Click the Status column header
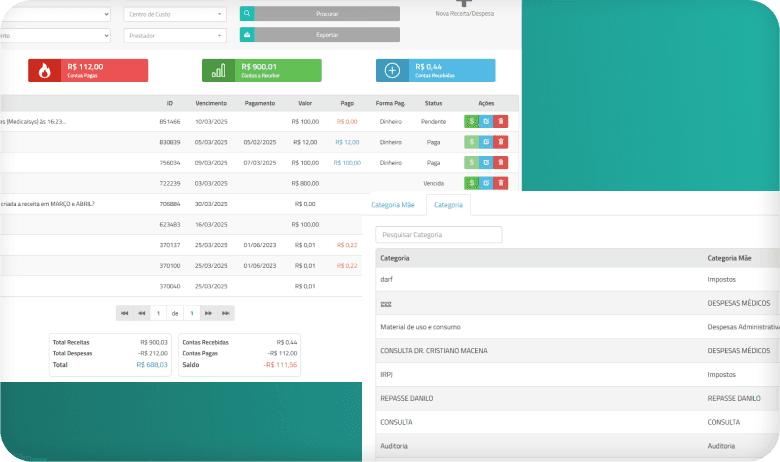The height and width of the screenshot is (462, 780). point(433,103)
